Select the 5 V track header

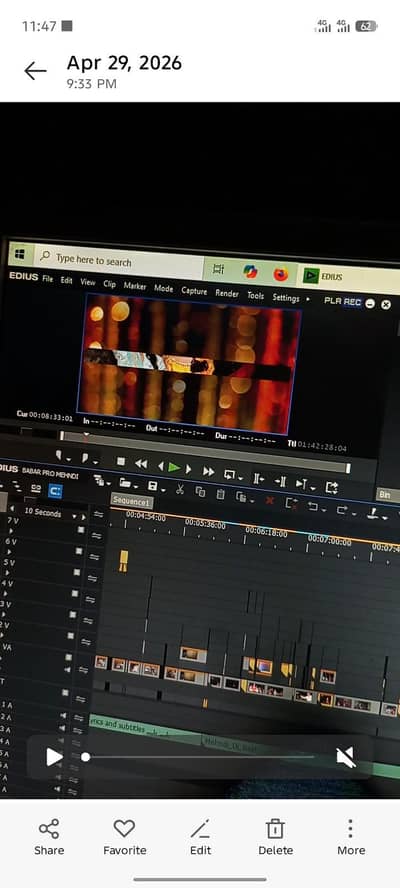coord(8,562)
